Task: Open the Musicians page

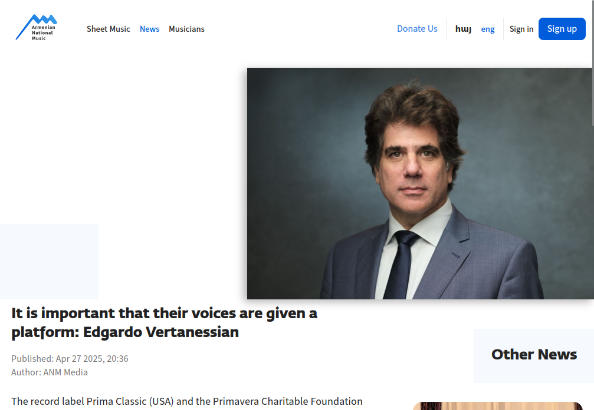Action: [186, 29]
